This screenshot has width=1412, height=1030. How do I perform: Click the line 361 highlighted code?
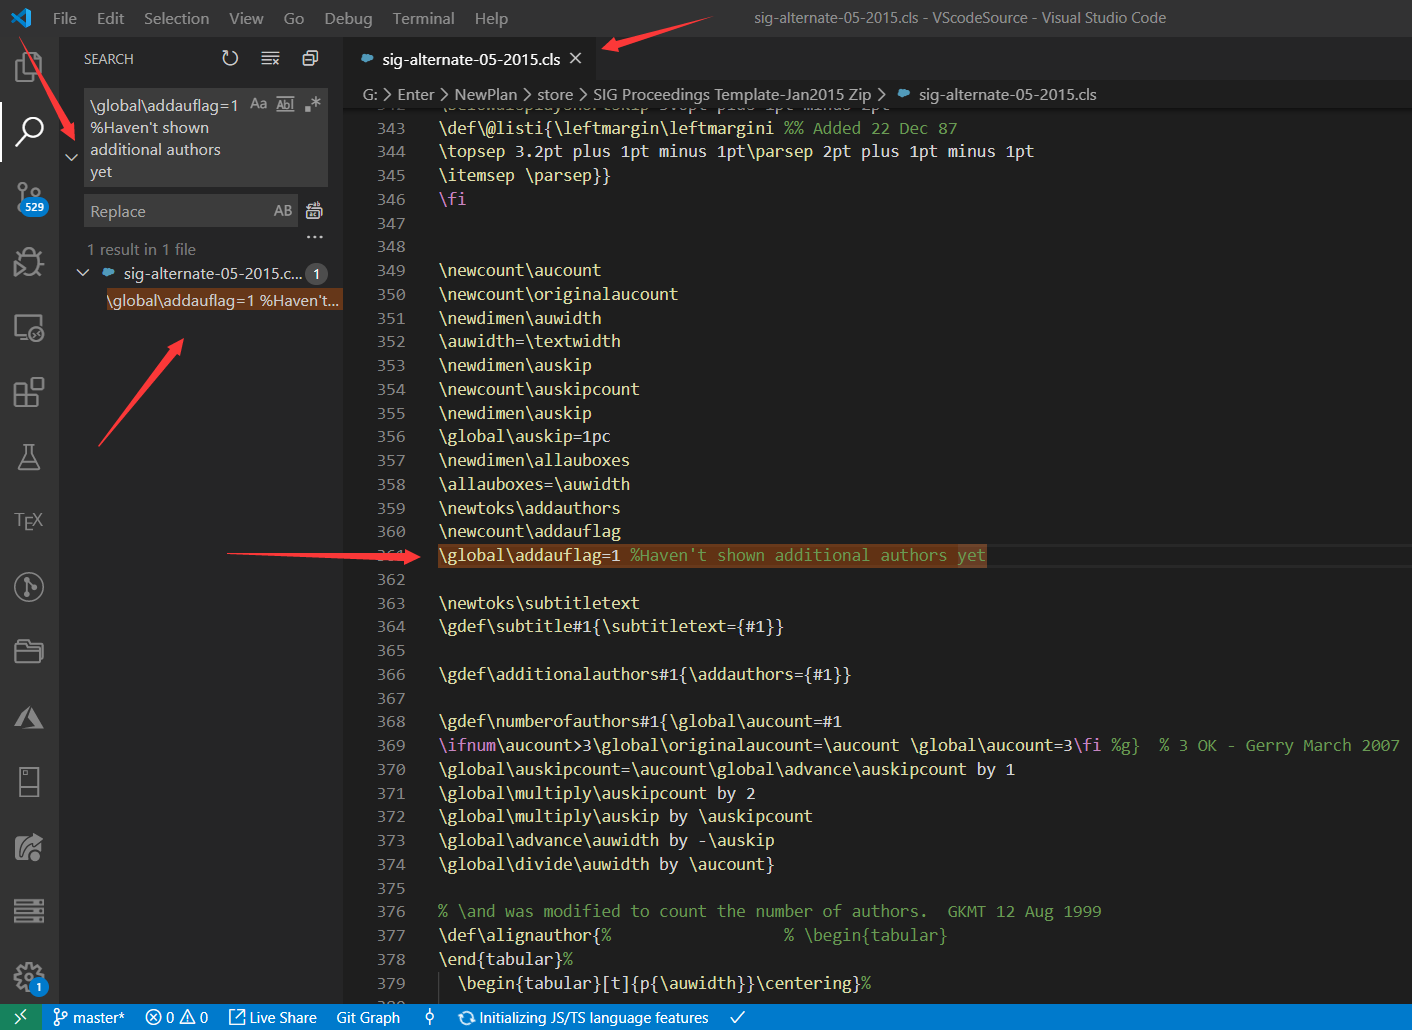(712, 555)
